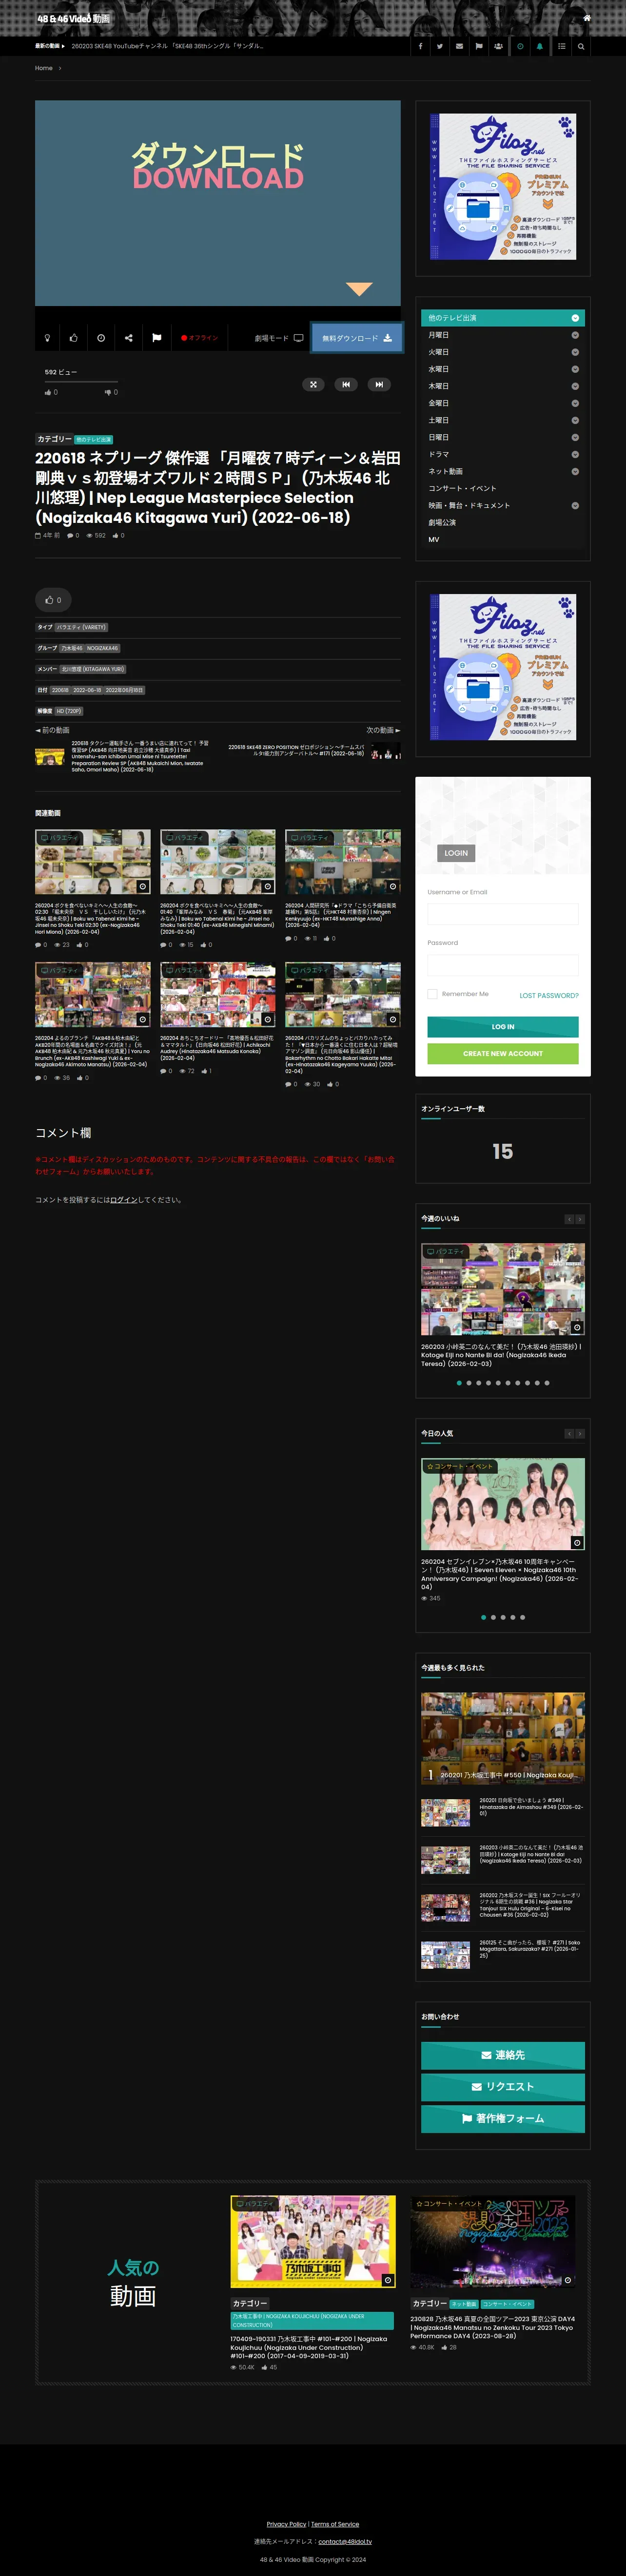The width and height of the screenshot is (626, 2576).
Task: Expand the 金曜日 submenu arrow
Action: coord(575,403)
